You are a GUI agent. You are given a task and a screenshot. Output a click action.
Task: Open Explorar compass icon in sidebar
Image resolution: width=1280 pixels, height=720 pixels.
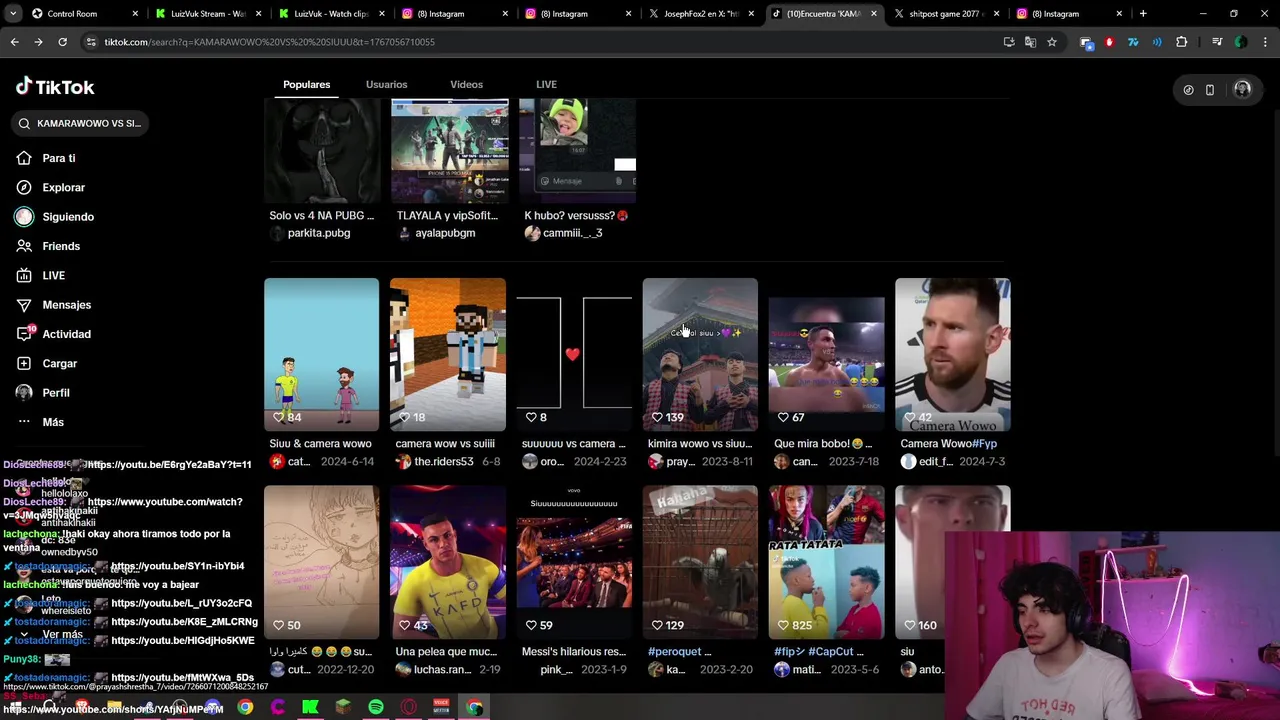tap(24, 187)
